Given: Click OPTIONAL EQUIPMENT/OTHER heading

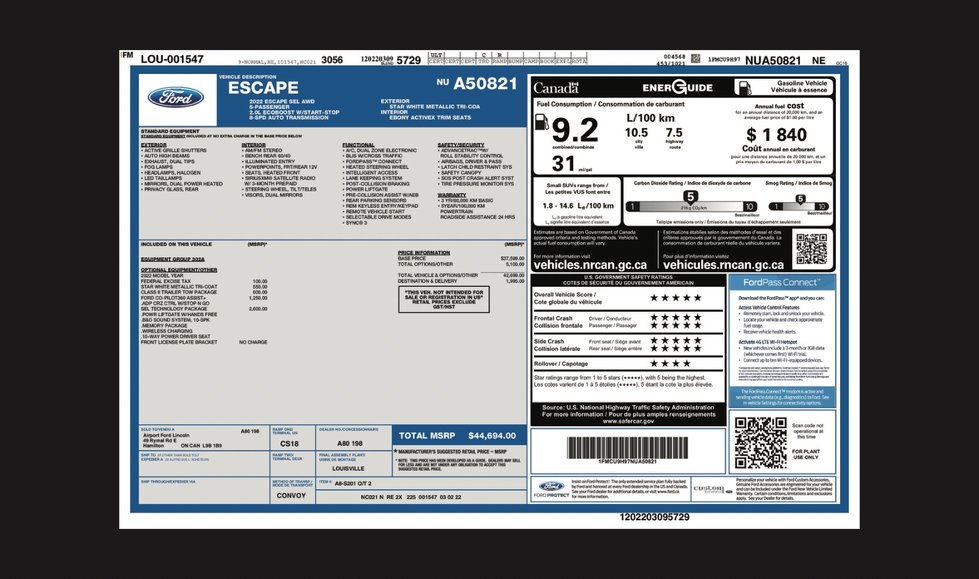Looking at the screenshot, I should [179, 270].
